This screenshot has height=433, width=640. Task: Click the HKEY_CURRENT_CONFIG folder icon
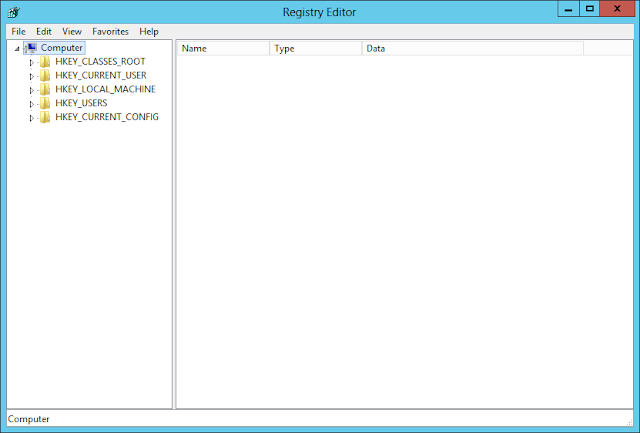click(x=45, y=117)
